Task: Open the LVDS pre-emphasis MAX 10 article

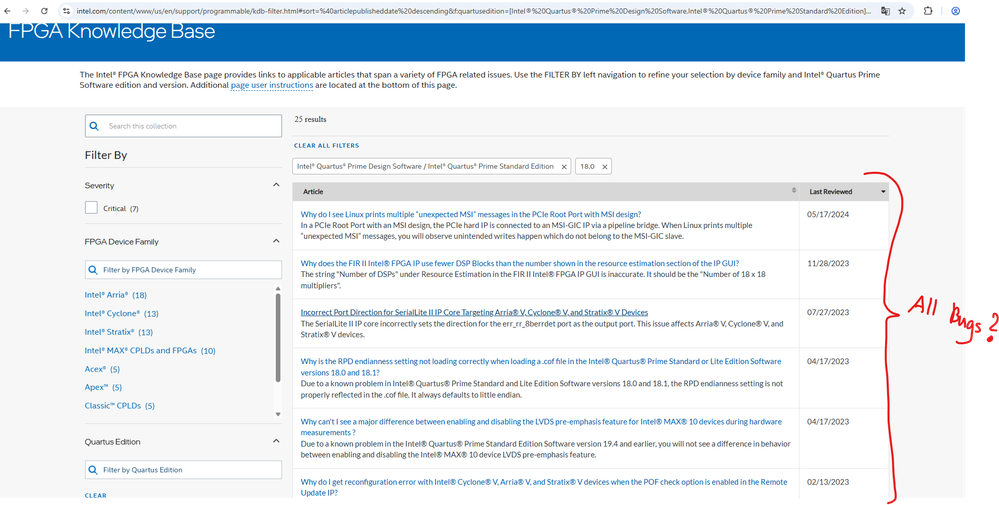Action: pos(541,427)
